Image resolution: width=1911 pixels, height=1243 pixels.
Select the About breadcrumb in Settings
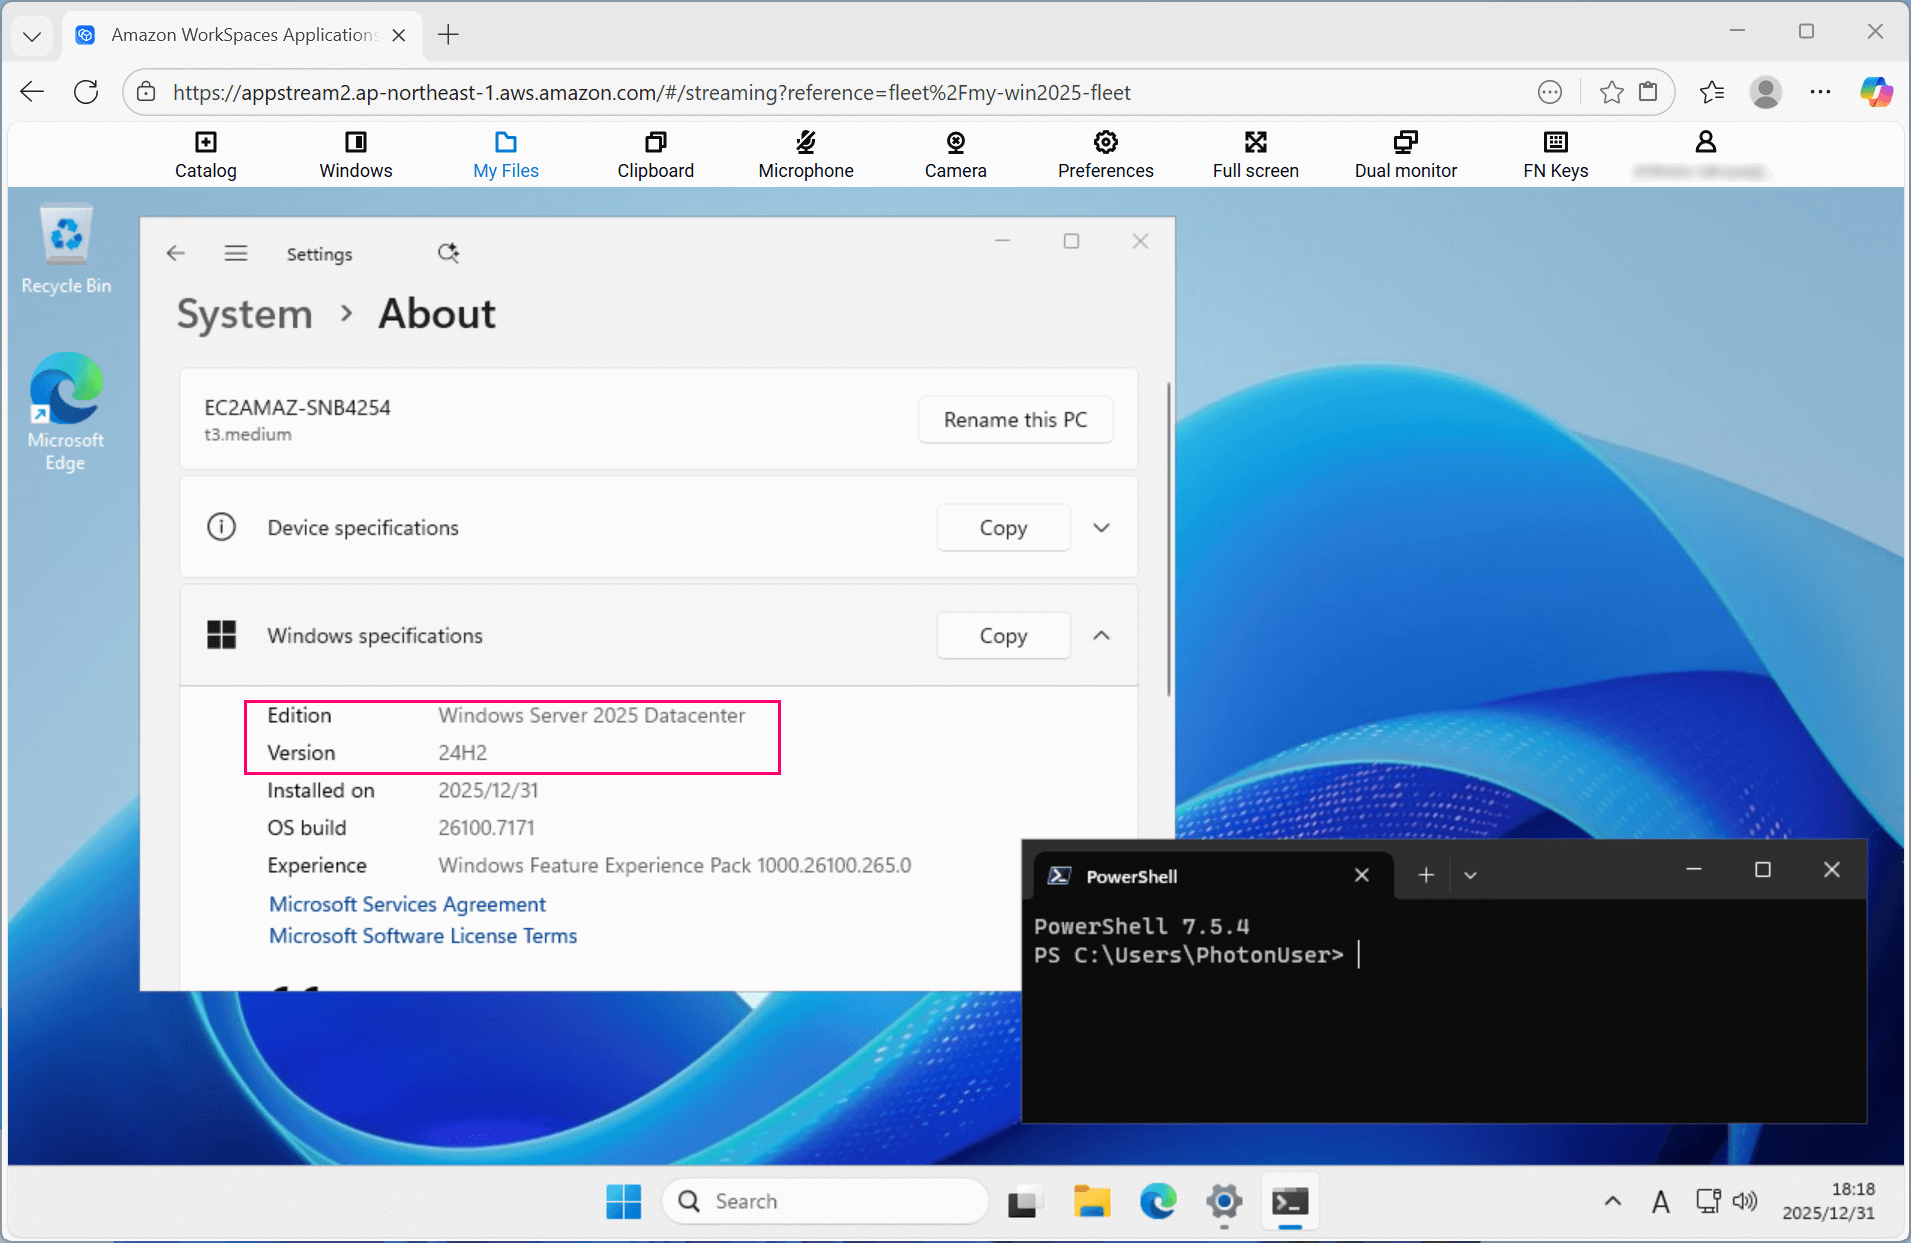click(436, 313)
